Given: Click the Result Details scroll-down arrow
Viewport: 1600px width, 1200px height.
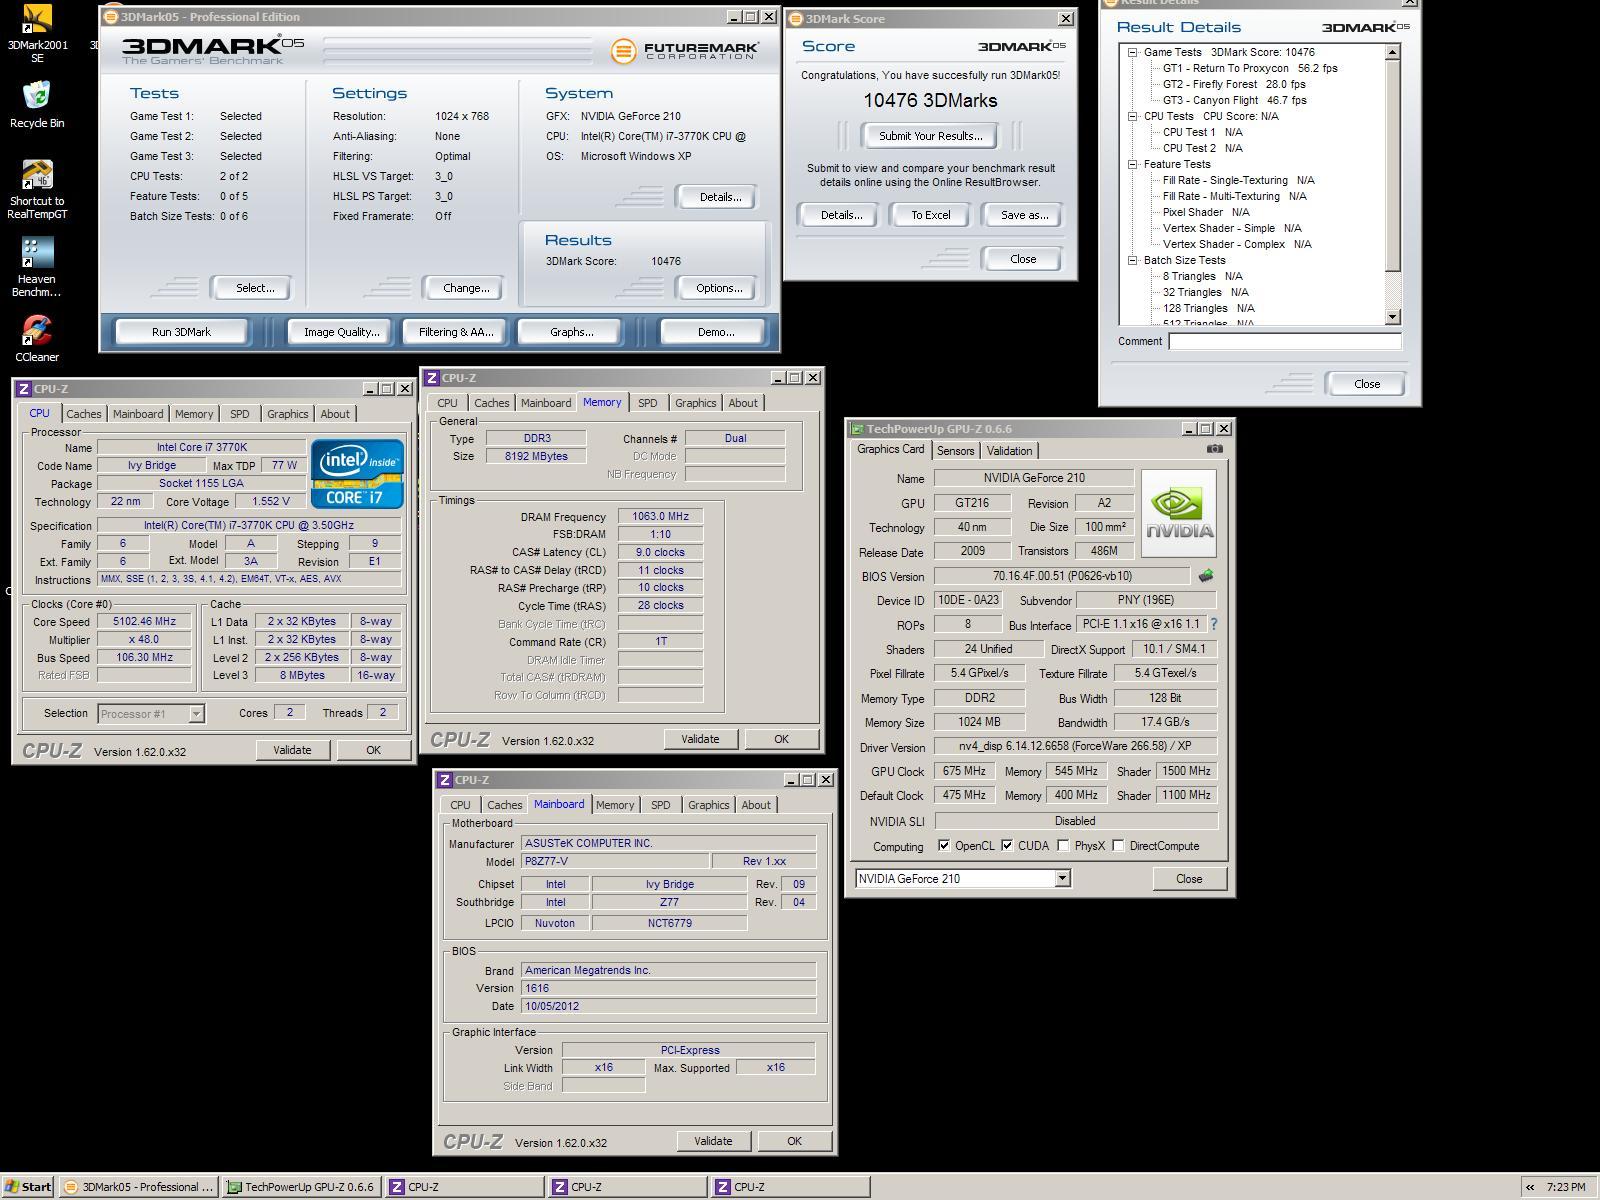Looking at the screenshot, I should click(1393, 317).
